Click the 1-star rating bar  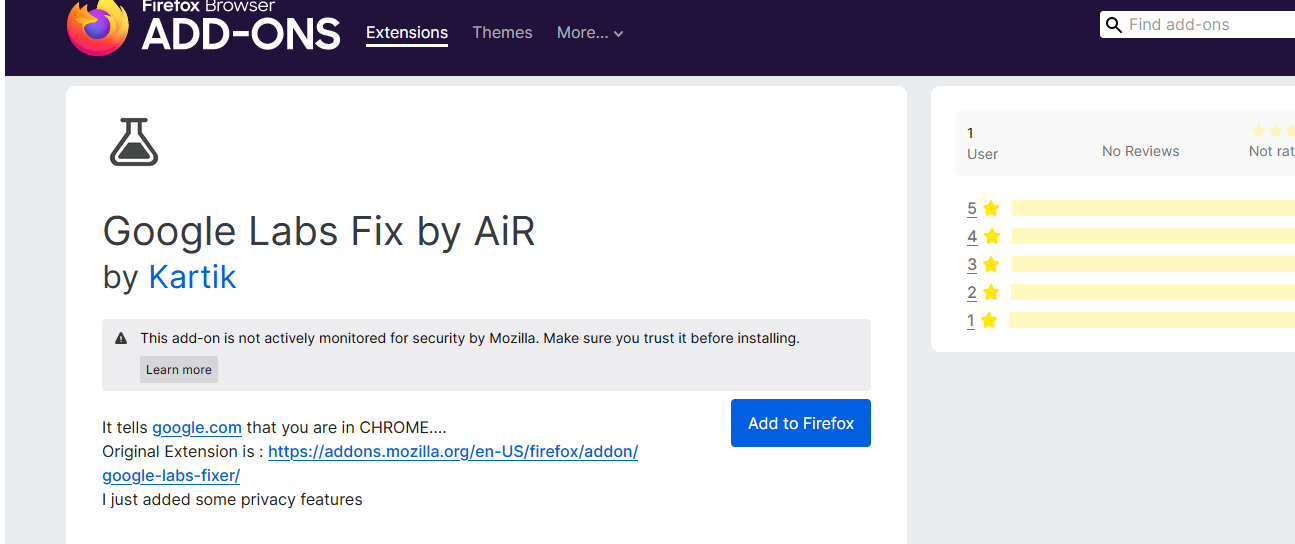point(1152,320)
